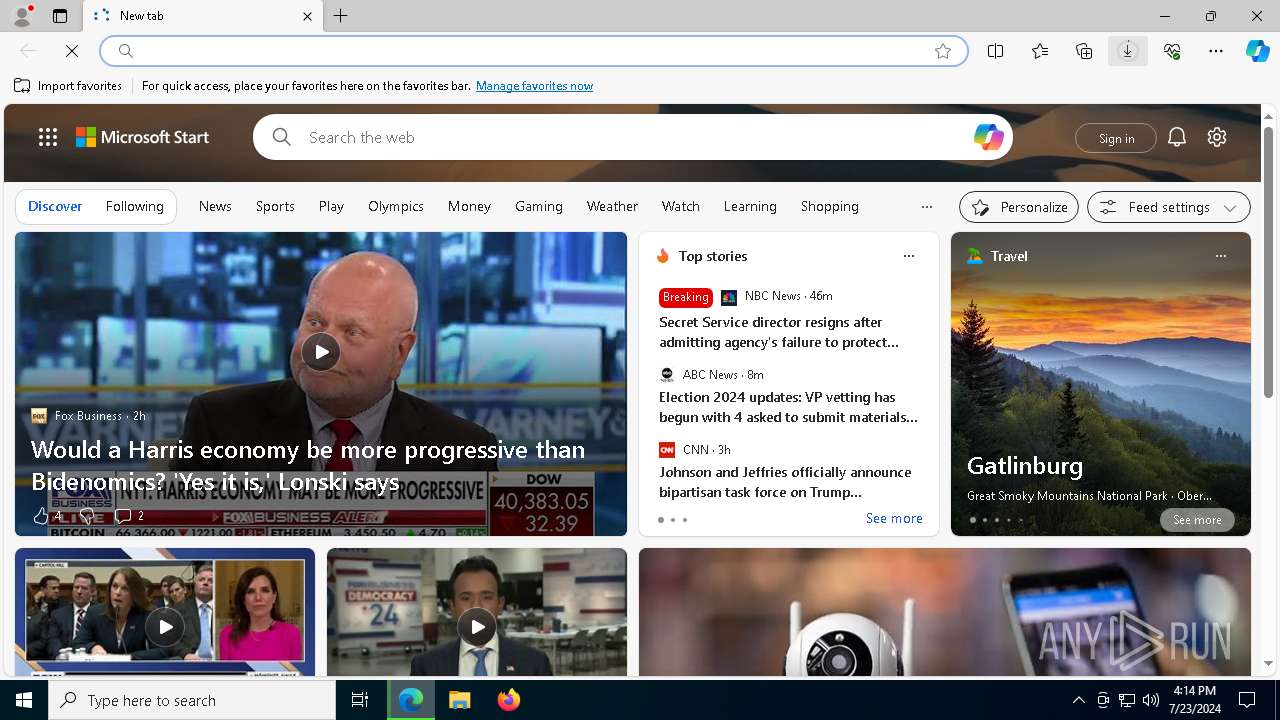Click Import favorites button
This screenshot has width=1280, height=720.
click(x=68, y=86)
